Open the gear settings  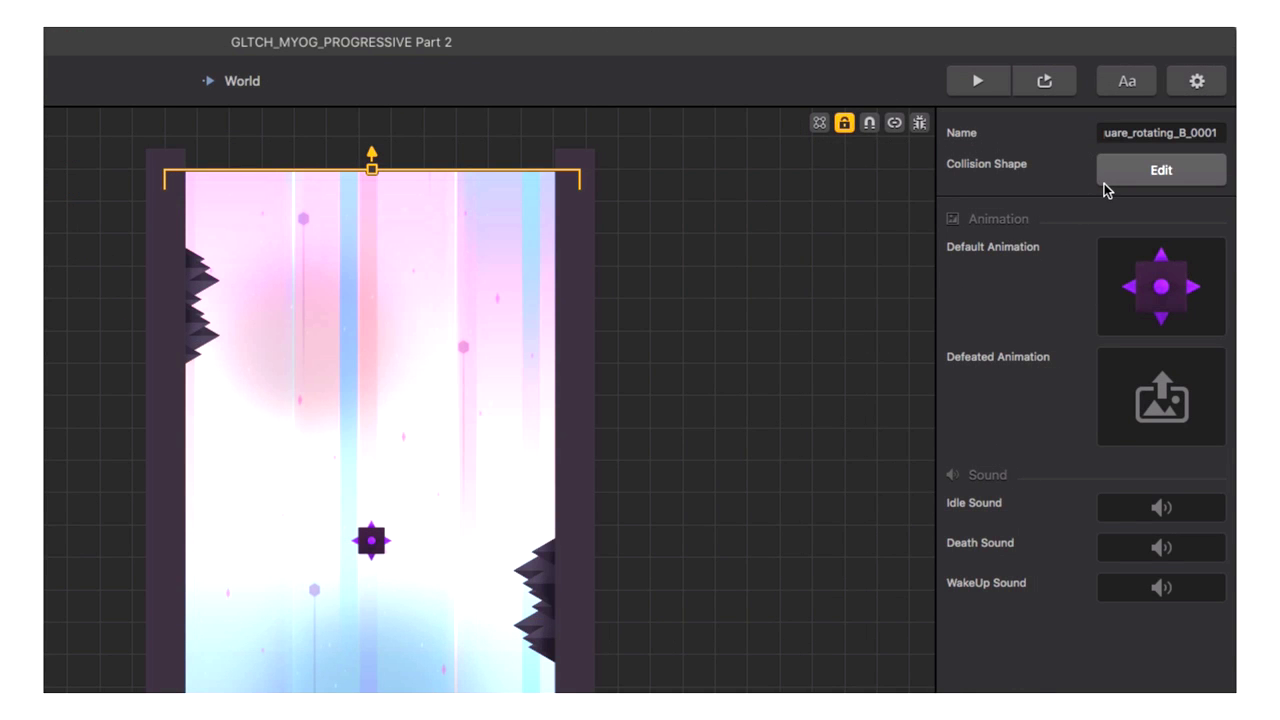point(1196,81)
